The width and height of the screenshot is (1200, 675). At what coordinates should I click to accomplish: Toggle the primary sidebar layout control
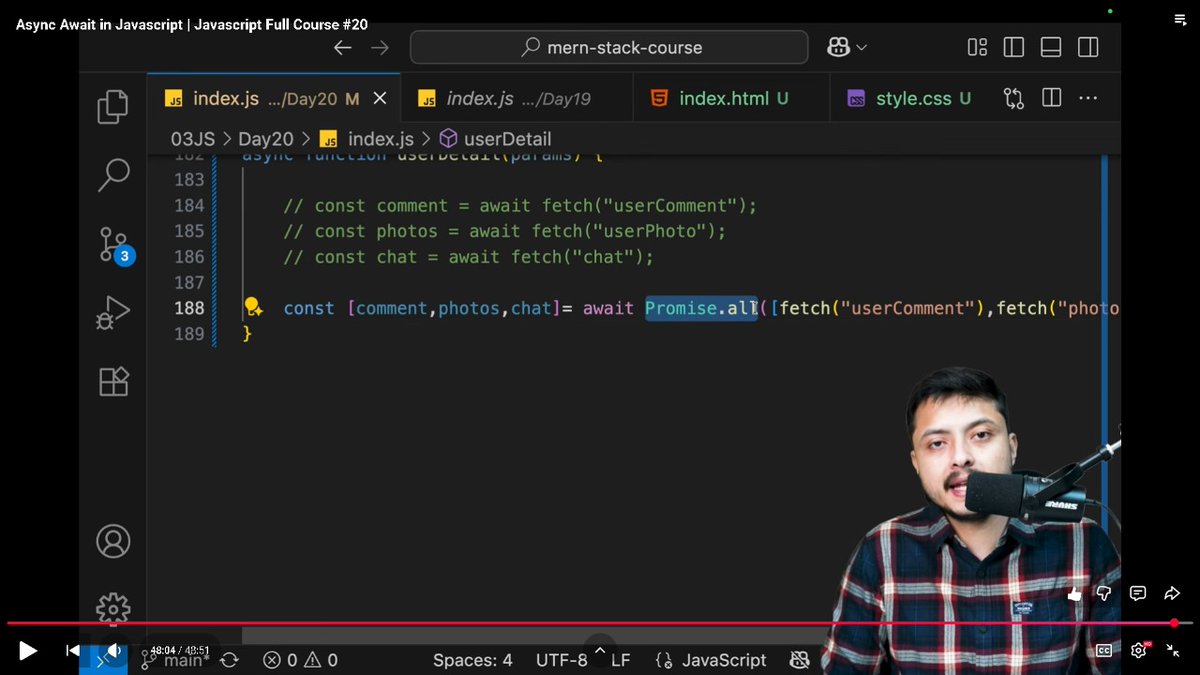pos(1013,47)
